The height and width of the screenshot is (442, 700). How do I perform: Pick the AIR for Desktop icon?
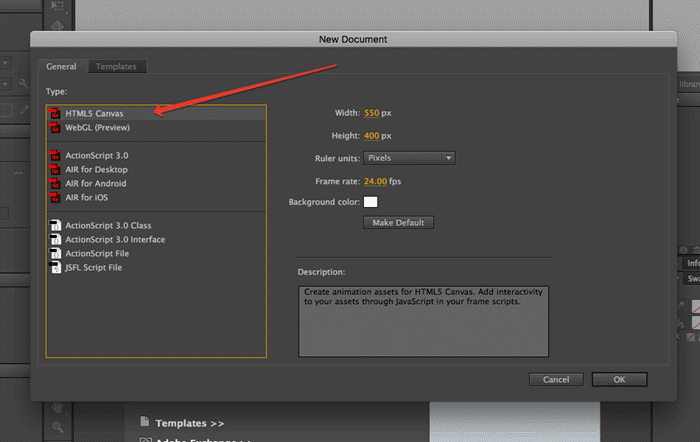point(55,170)
